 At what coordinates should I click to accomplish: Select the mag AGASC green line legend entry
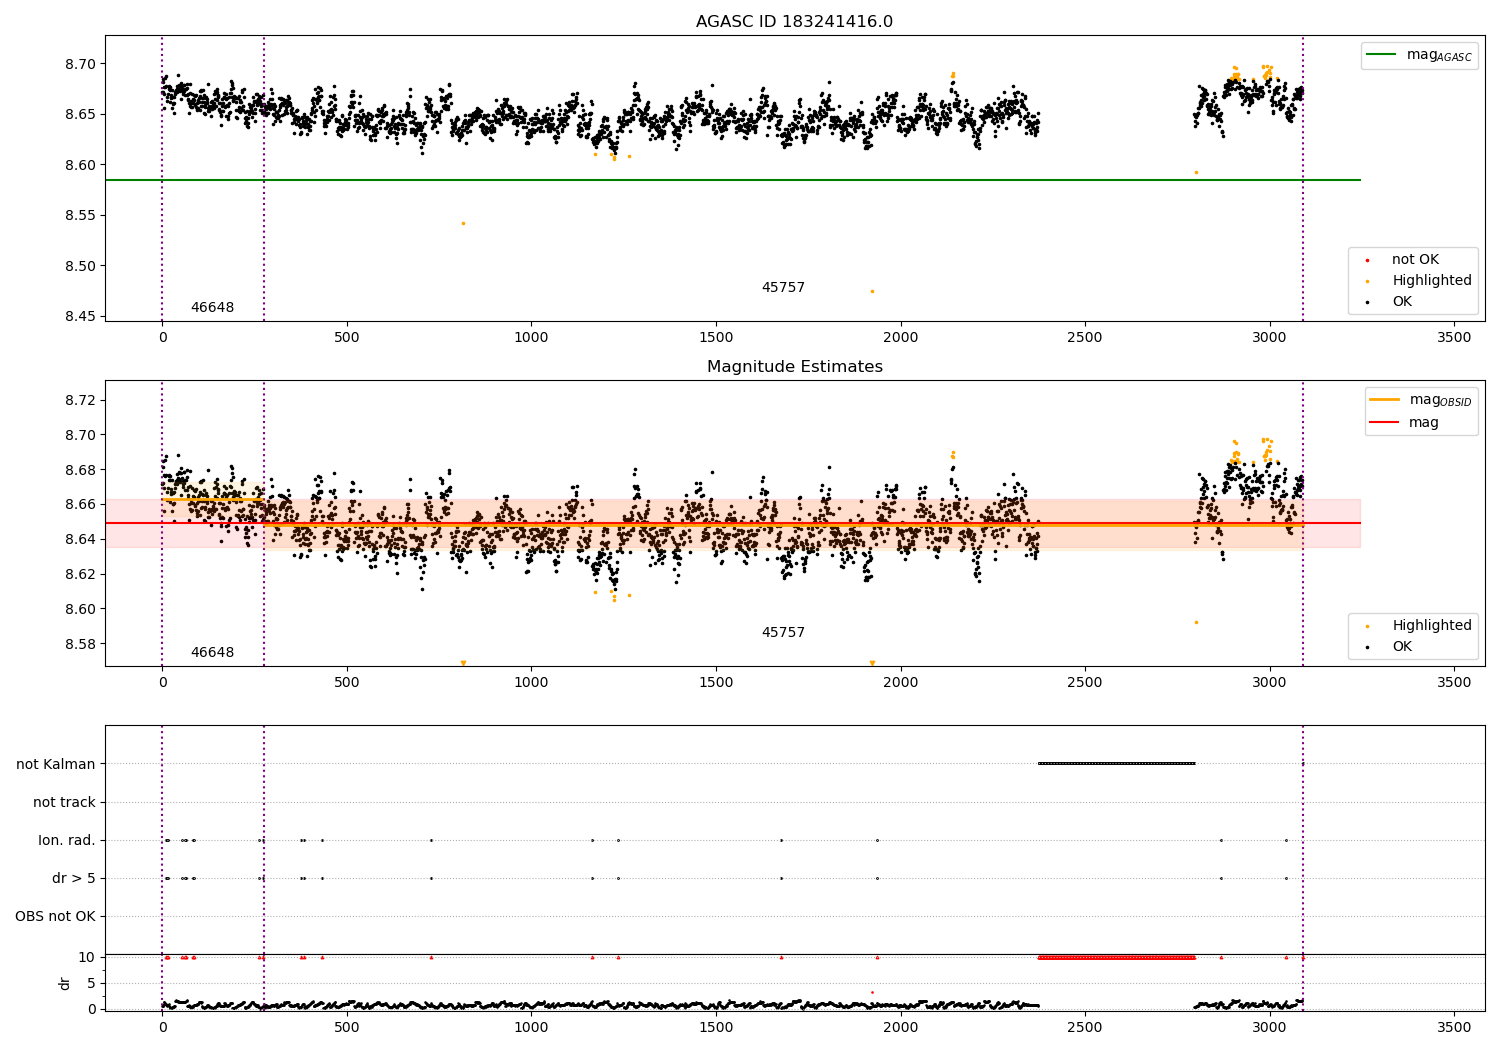click(1419, 55)
